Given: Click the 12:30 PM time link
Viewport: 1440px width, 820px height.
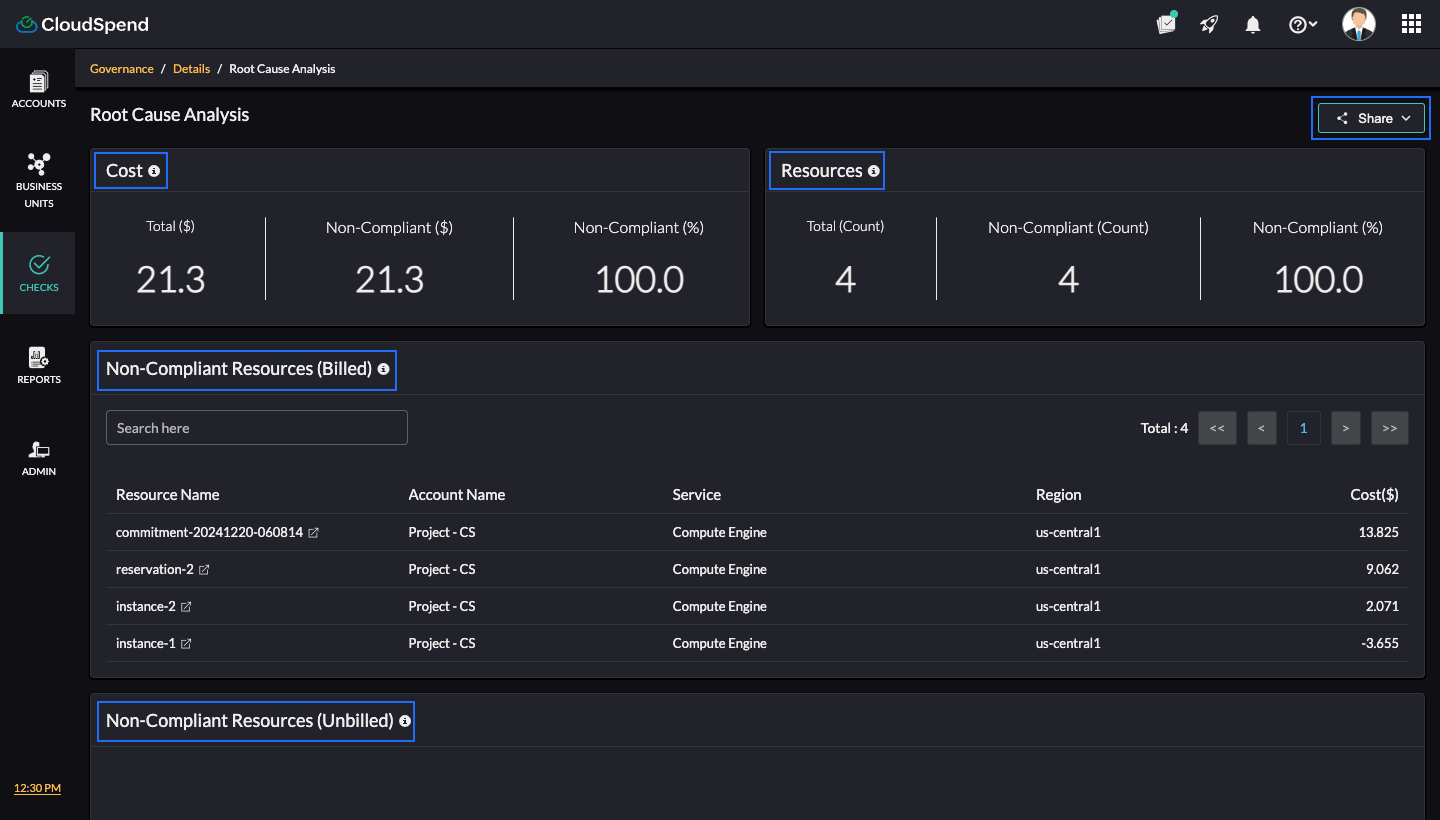Looking at the screenshot, I should (37, 788).
